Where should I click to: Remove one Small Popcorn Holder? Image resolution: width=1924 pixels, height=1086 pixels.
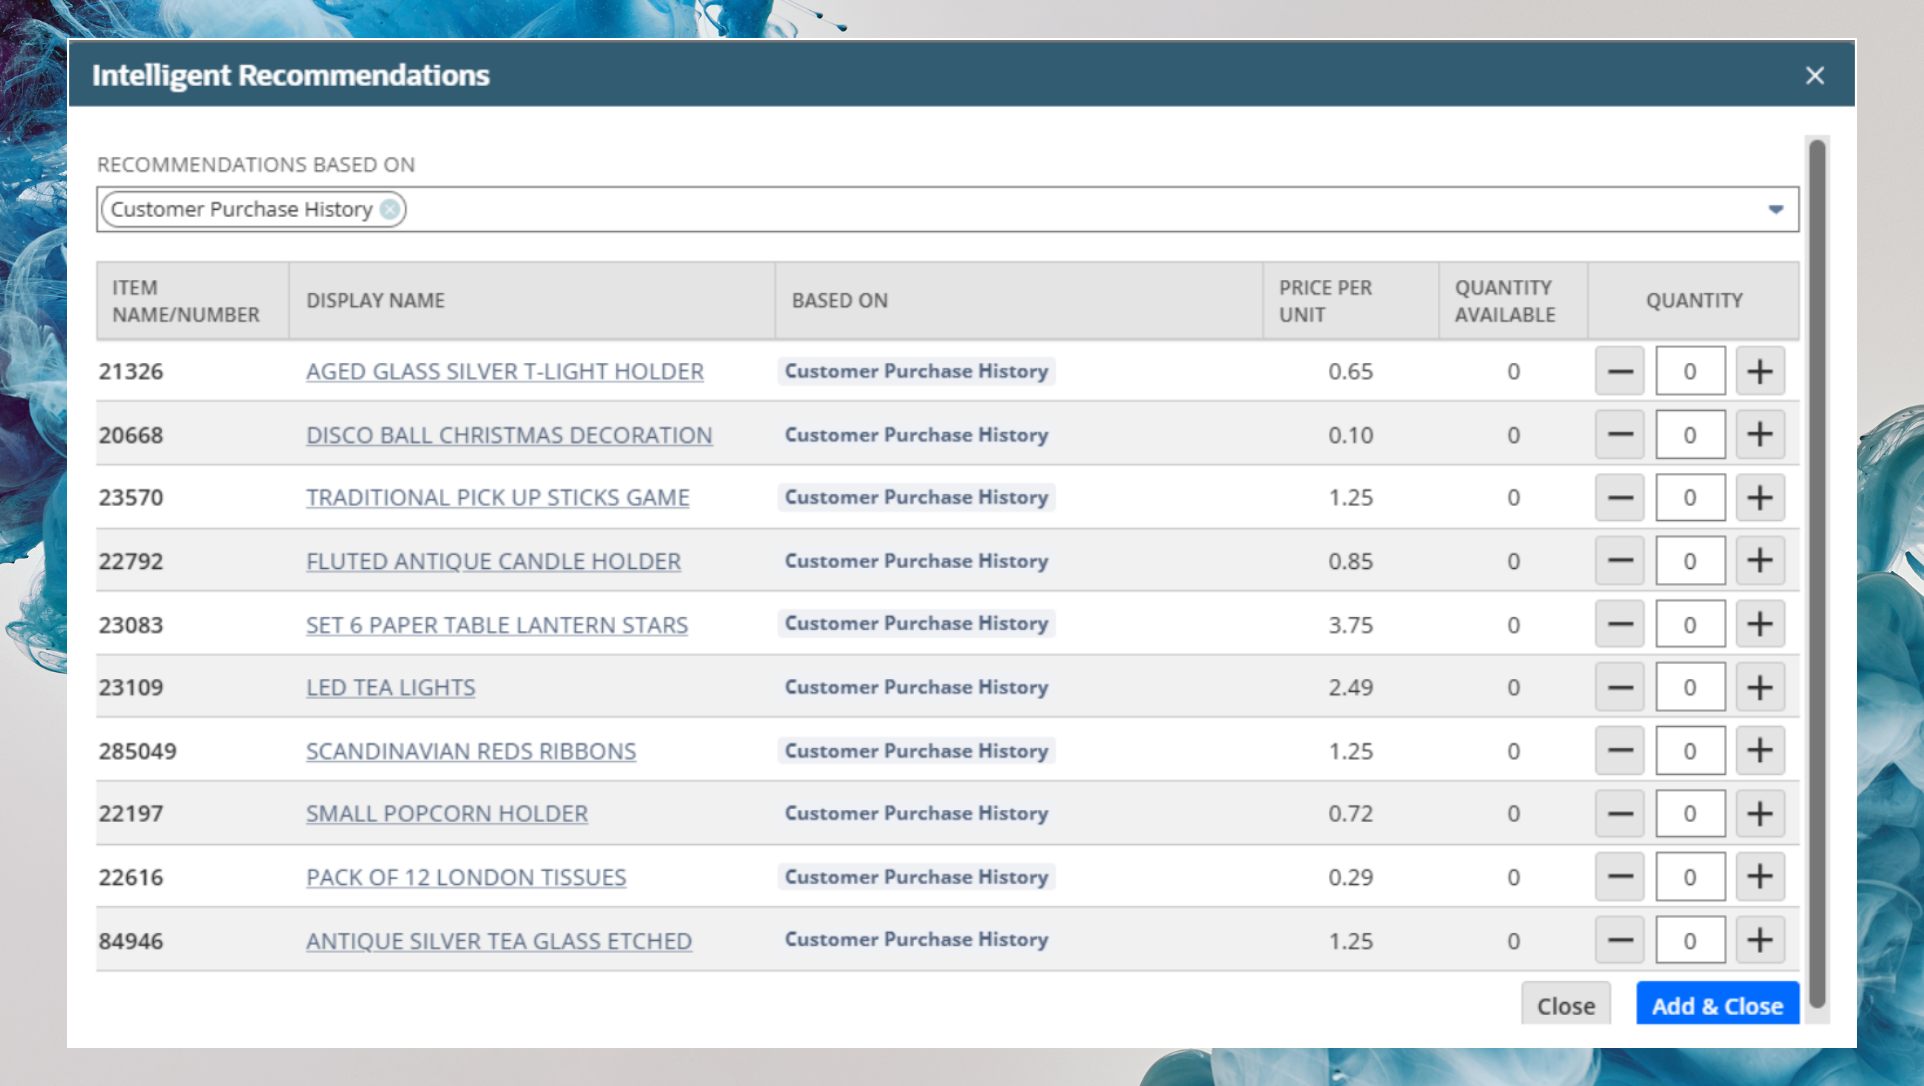(1620, 813)
